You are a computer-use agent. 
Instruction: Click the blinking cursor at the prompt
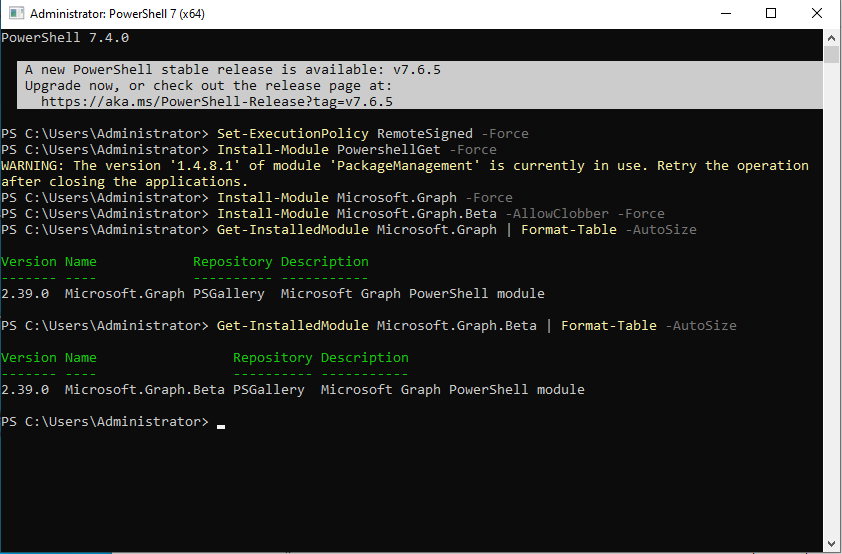pos(221,427)
